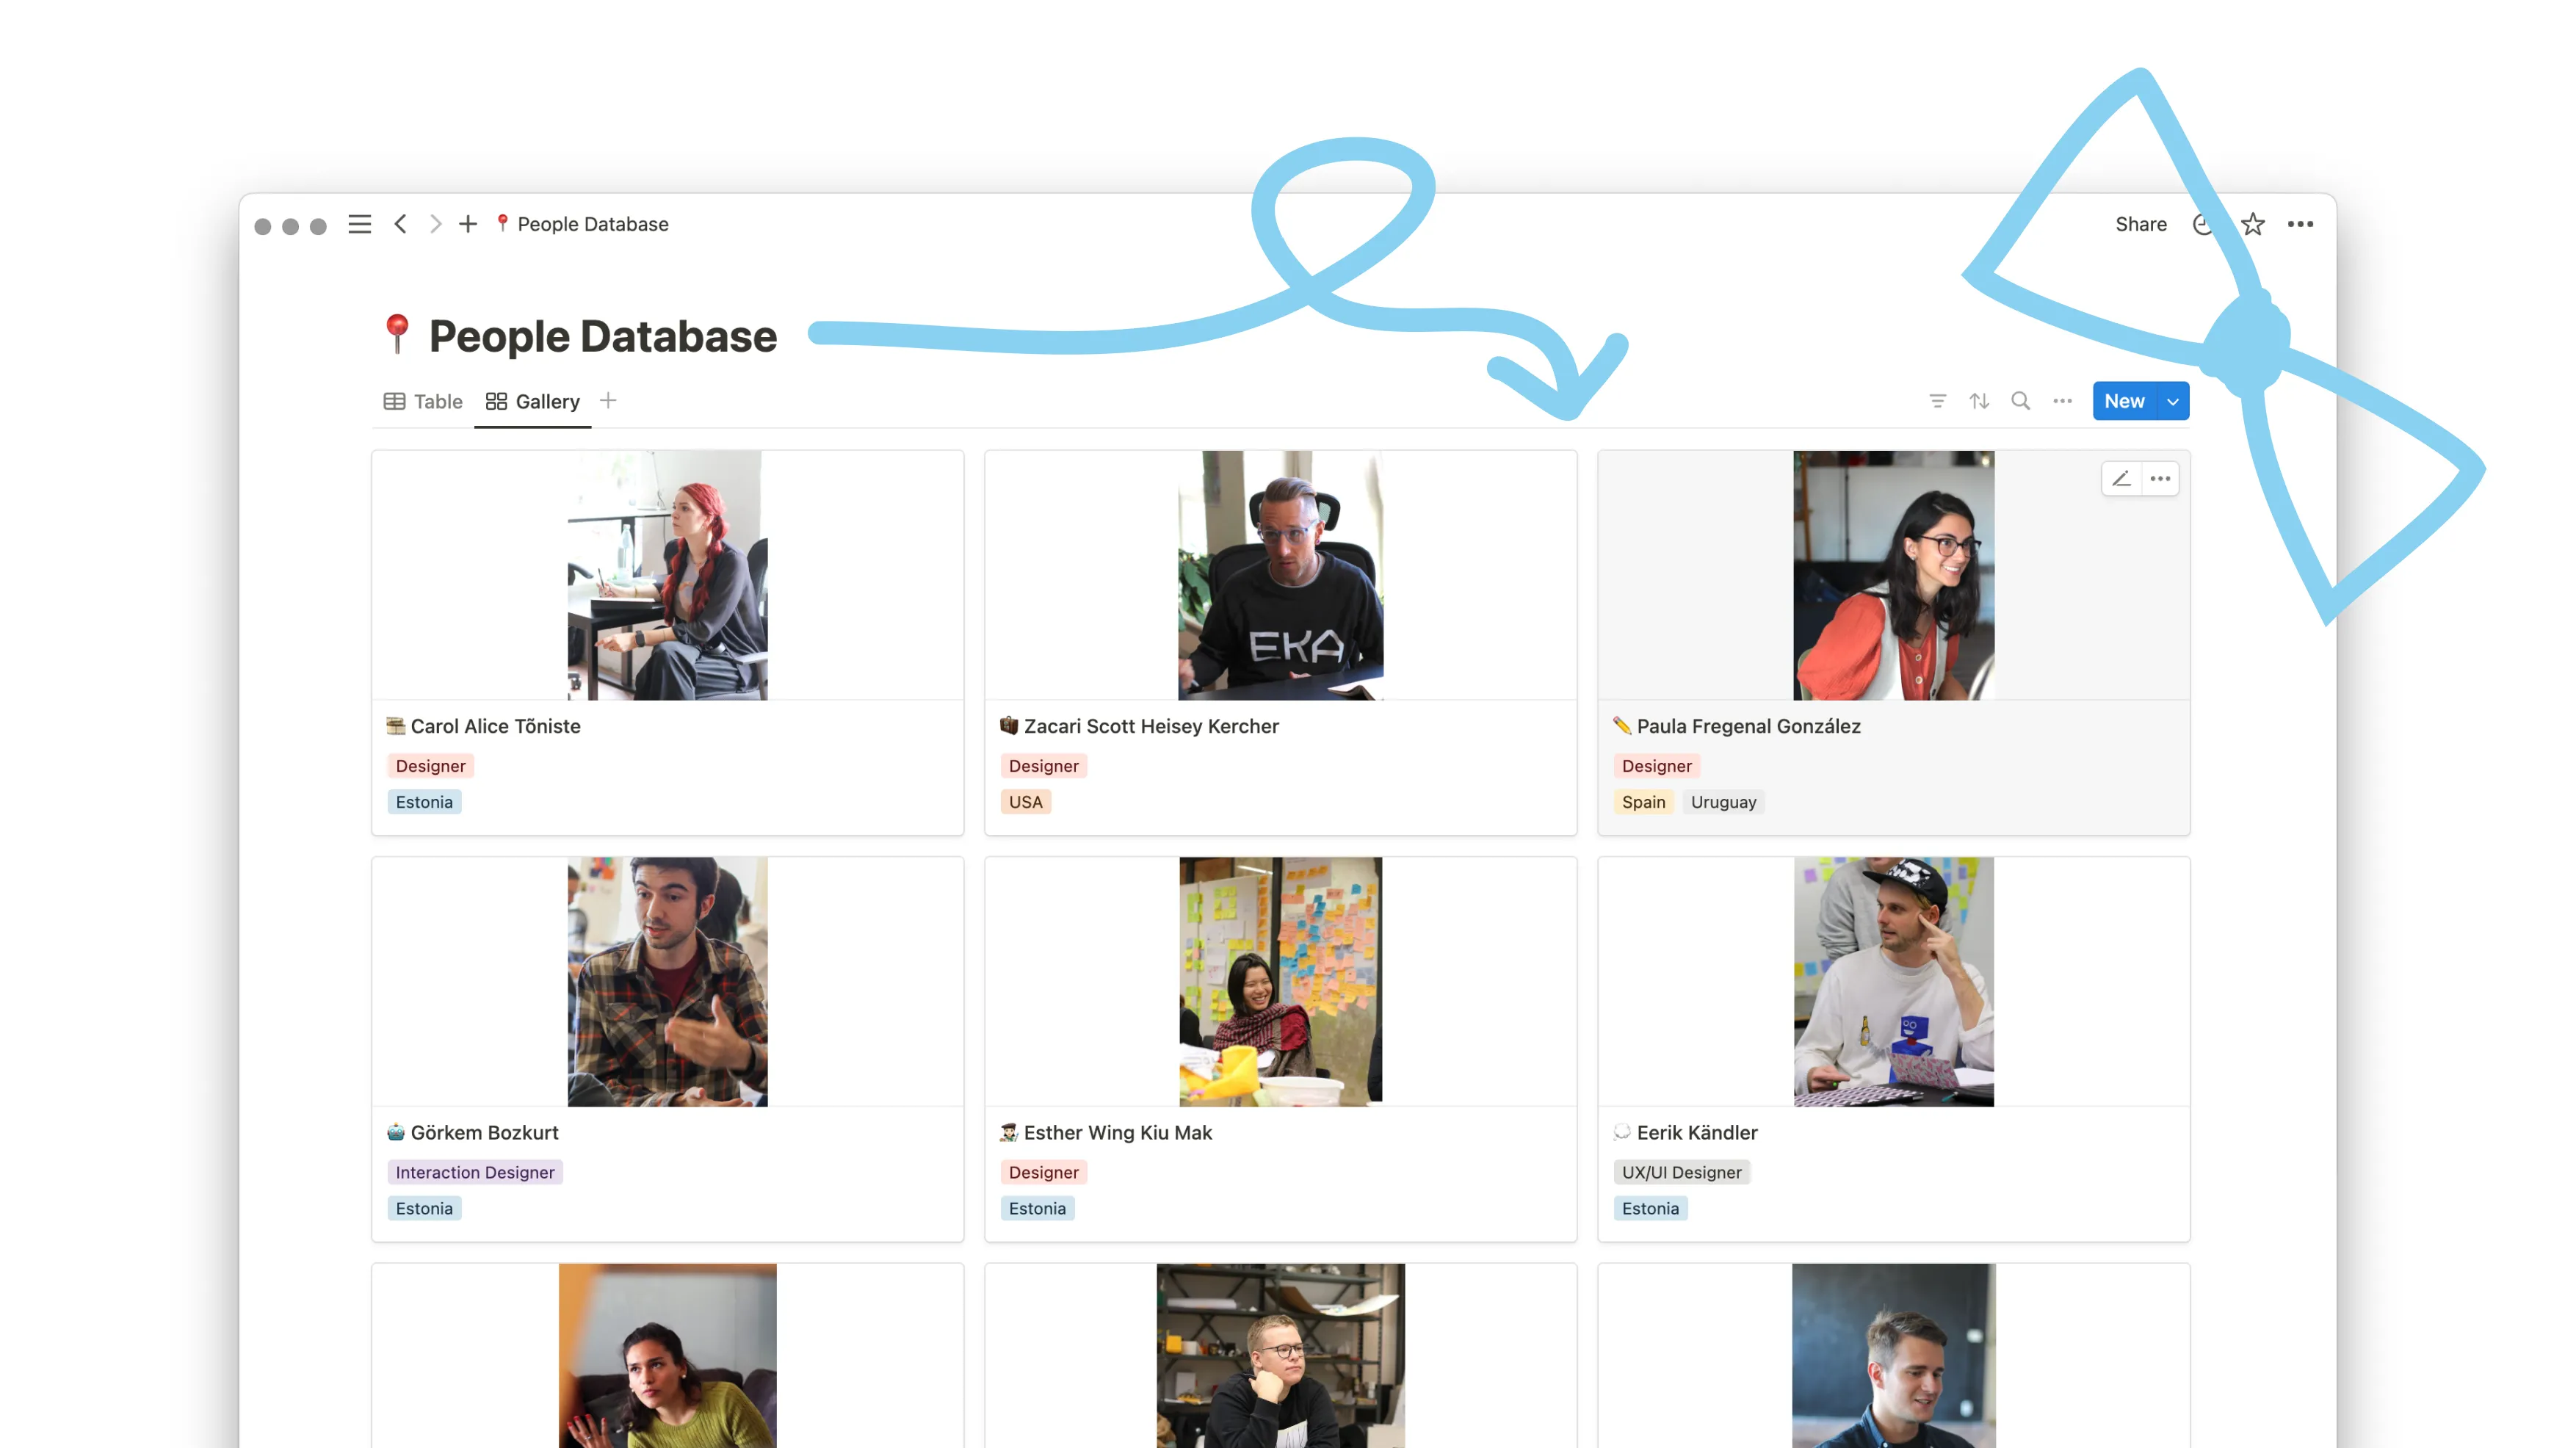Click the Gallery view icon
2576x1448 pixels.
click(x=496, y=400)
